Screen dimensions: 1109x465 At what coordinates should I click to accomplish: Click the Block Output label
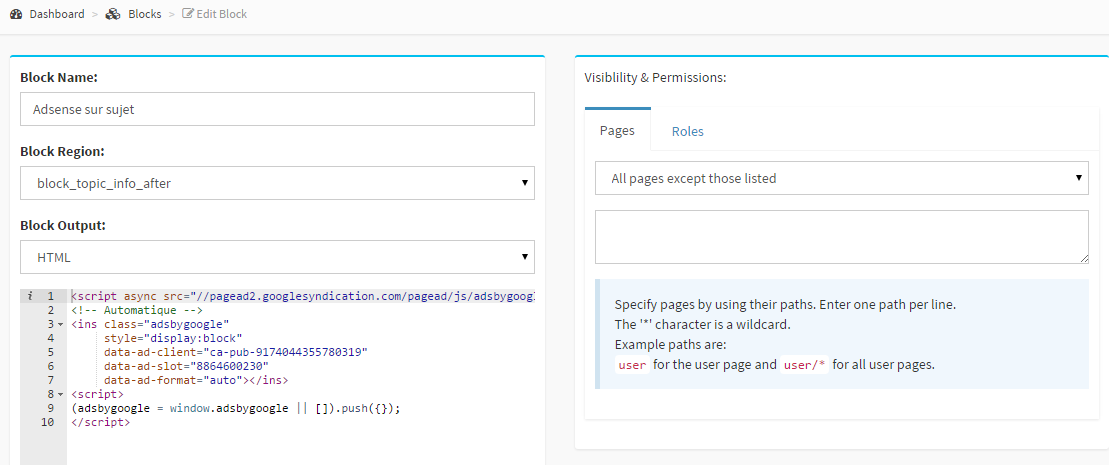[65, 226]
